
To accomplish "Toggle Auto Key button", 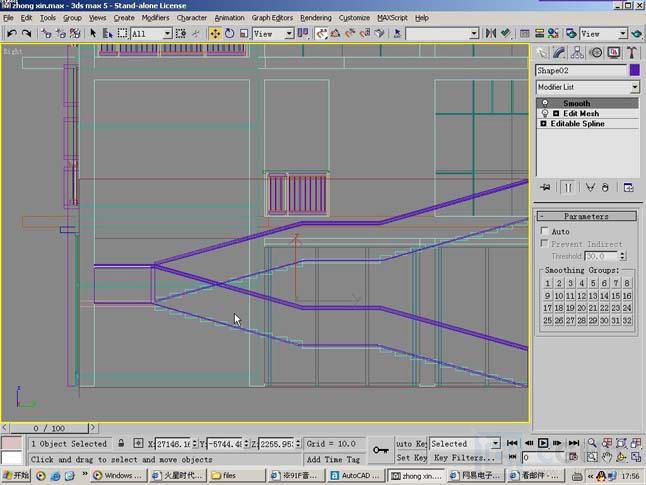I will click(x=411, y=443).
